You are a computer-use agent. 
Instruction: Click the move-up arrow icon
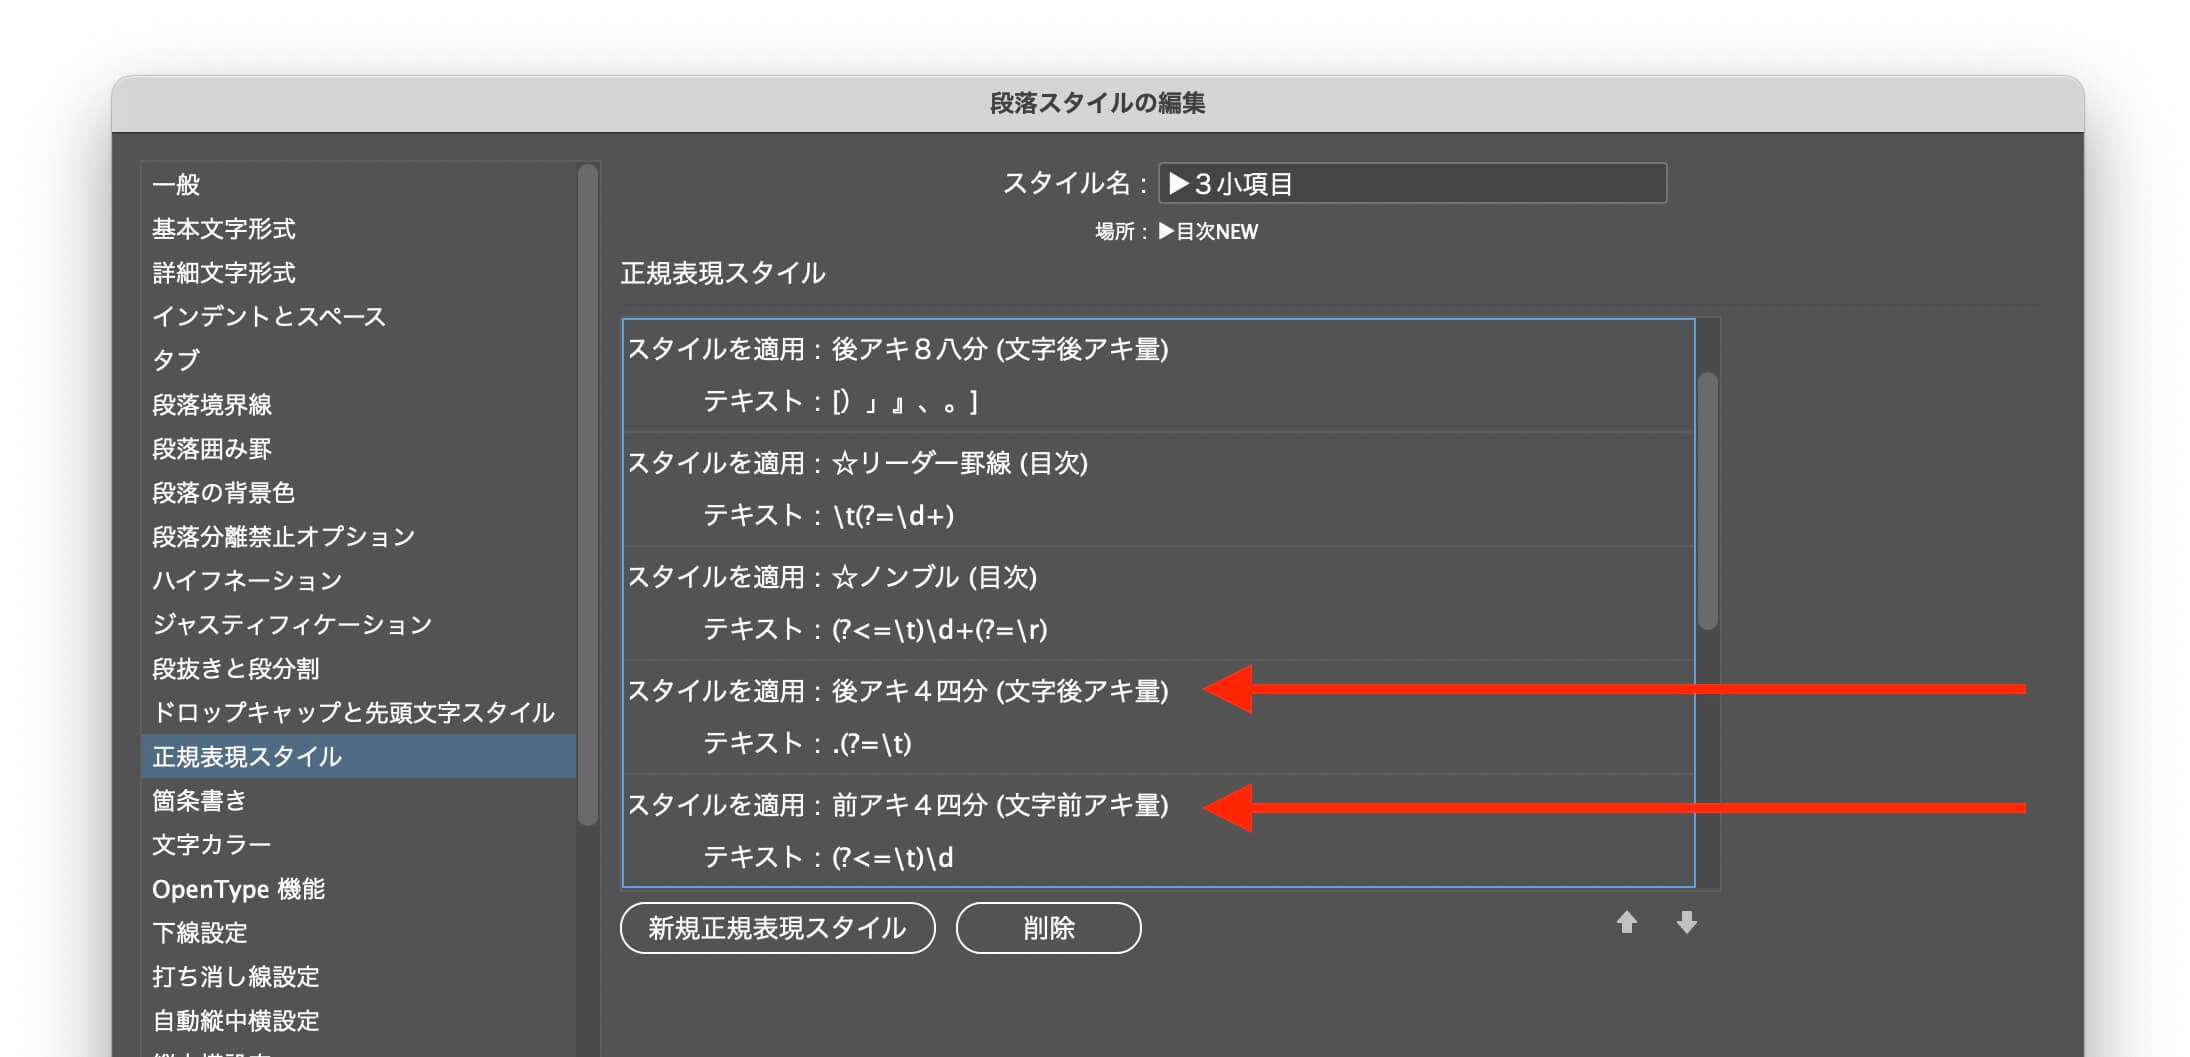click(1626, 922)
